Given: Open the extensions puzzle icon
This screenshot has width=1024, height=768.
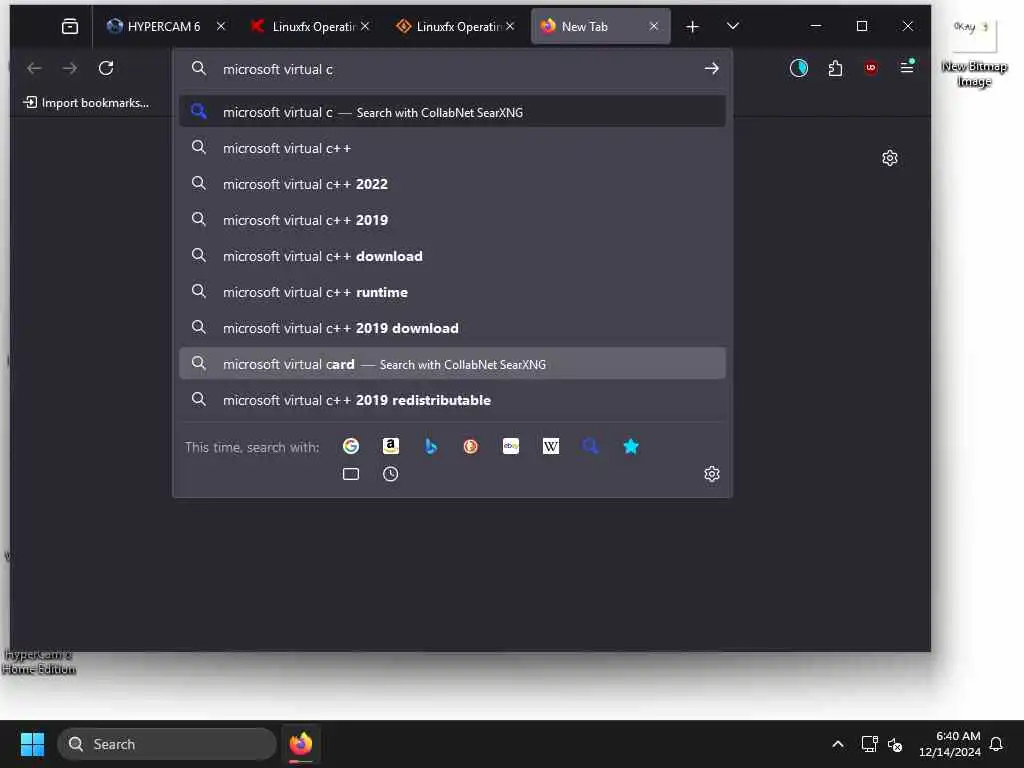Looking at the screenshot, I should point(835,68).
